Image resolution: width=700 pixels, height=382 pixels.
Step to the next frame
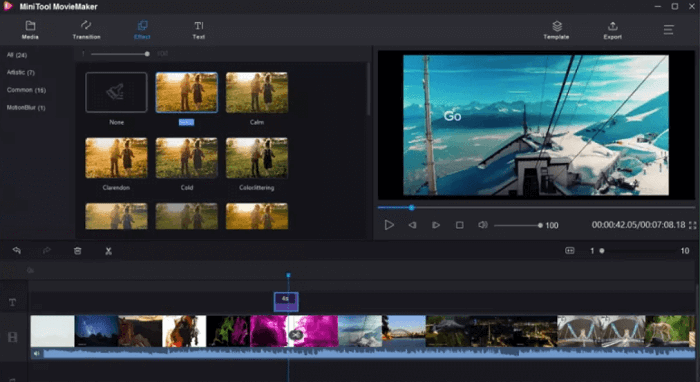pyautogui.click(x=436, y=225)
